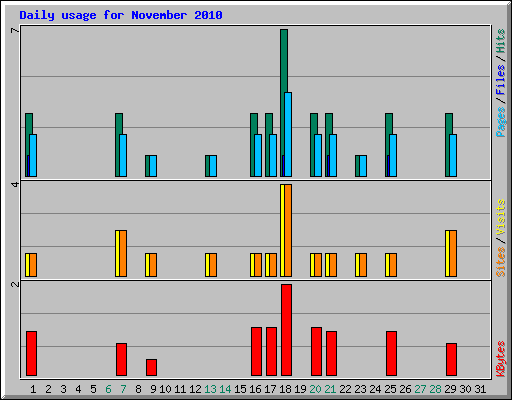512x400 pixels.
Task: Click the axis maximum value "4"
Action: click(x=15, y=184)
